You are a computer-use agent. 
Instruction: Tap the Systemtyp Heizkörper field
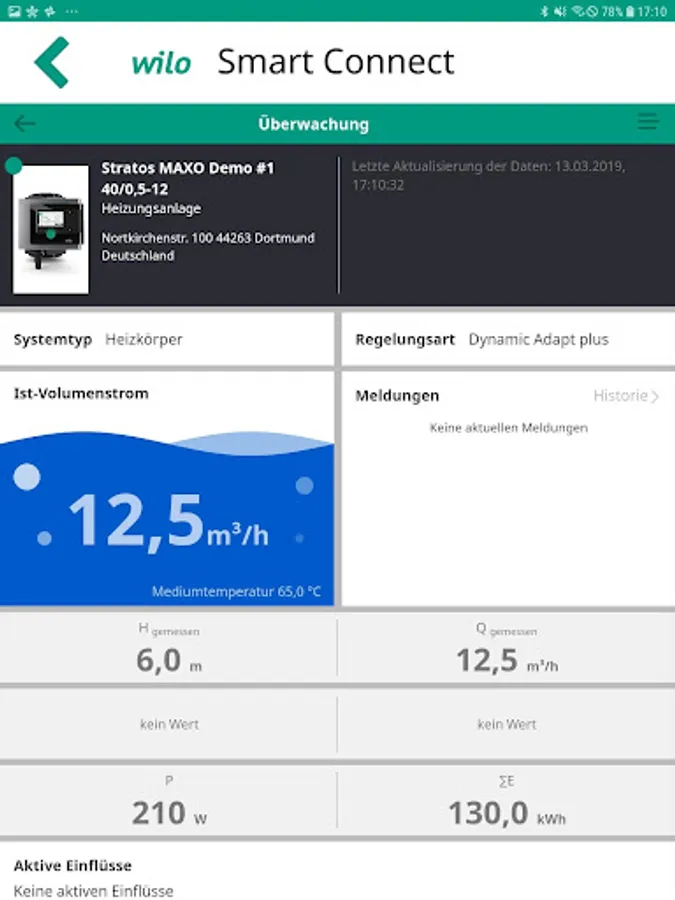pyautogui.click(x=166, y=339)
